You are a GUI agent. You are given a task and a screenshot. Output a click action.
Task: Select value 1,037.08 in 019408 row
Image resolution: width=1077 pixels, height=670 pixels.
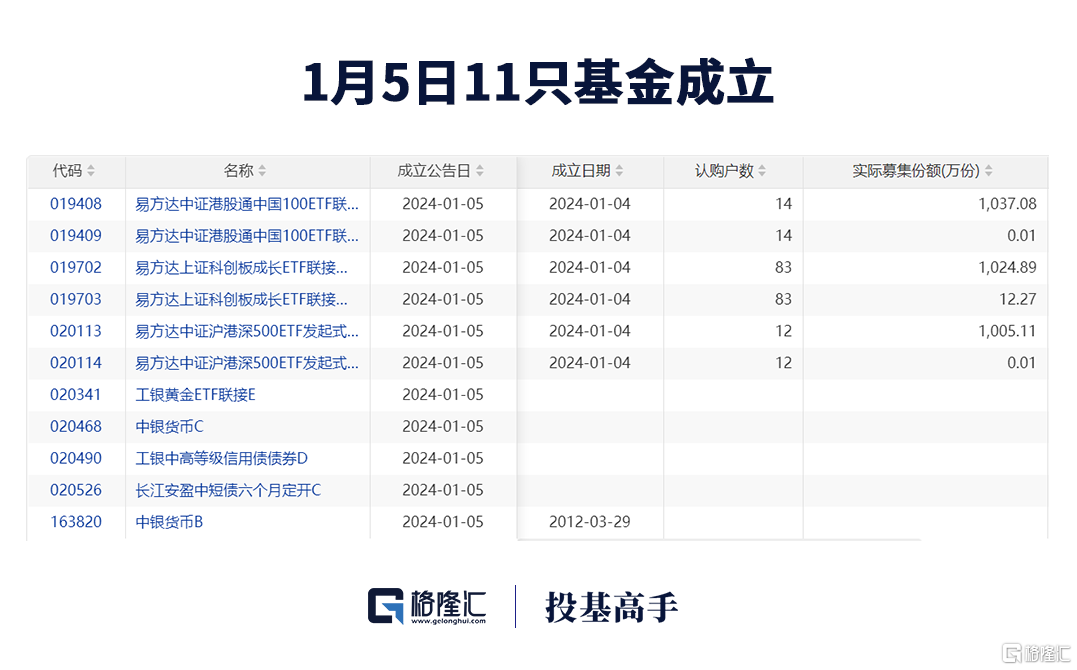click(x=1007, y=204)
